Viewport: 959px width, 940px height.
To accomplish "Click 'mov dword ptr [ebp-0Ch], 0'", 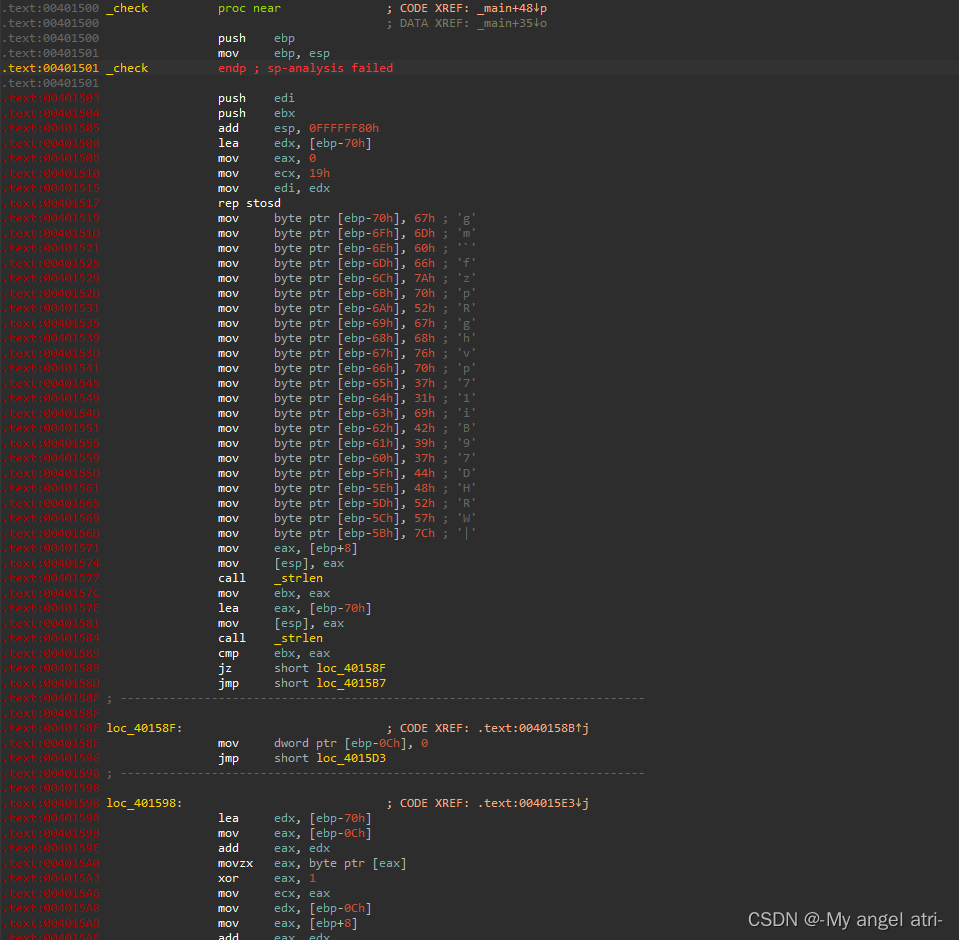I will [323, 743].
